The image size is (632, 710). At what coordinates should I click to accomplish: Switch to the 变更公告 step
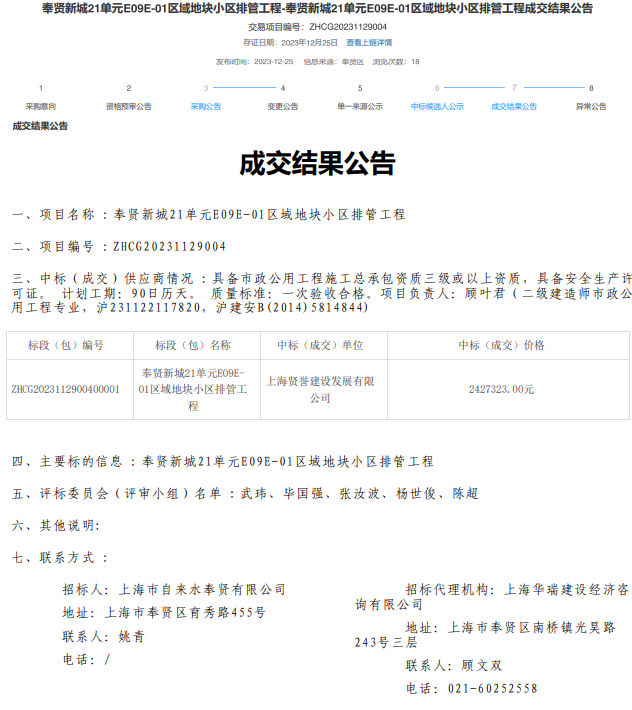click(283, 106)
